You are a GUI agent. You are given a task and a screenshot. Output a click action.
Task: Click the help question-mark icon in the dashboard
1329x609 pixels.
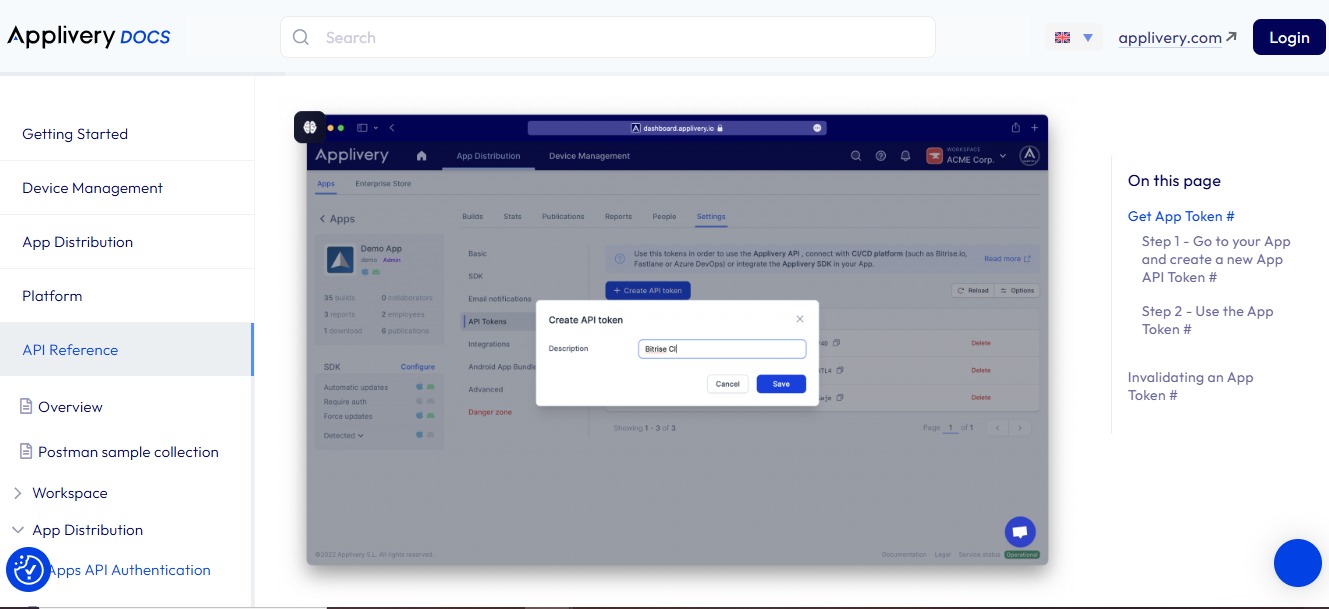tap(880, 156)
